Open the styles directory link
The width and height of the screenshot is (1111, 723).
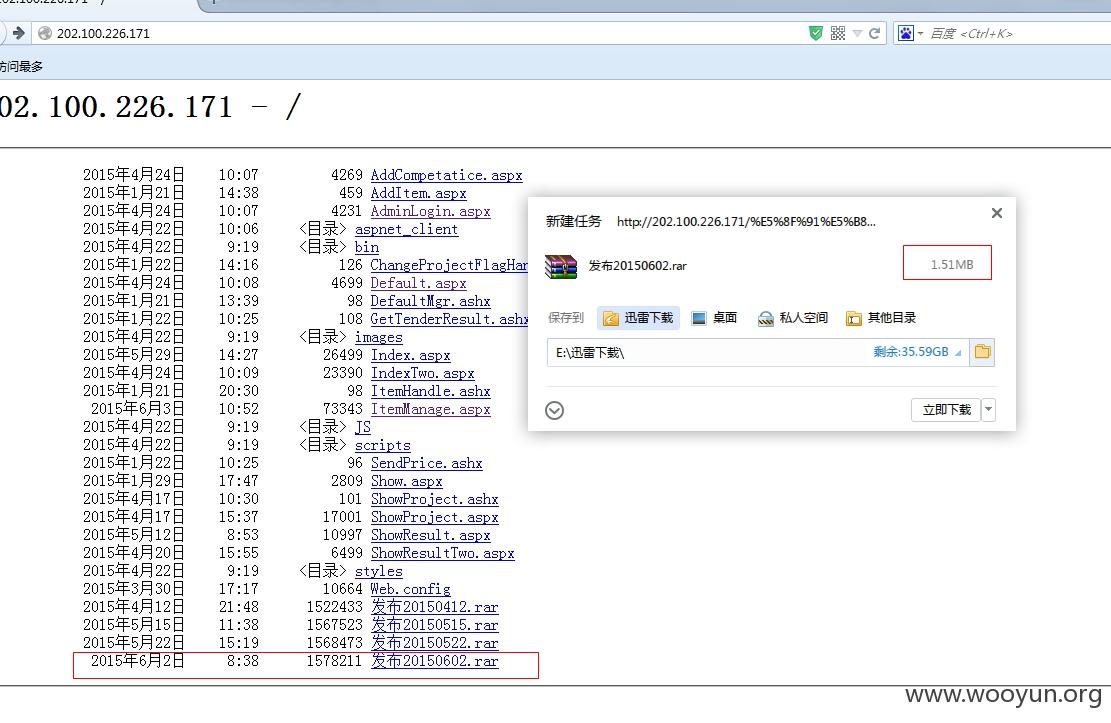[378, 571]
